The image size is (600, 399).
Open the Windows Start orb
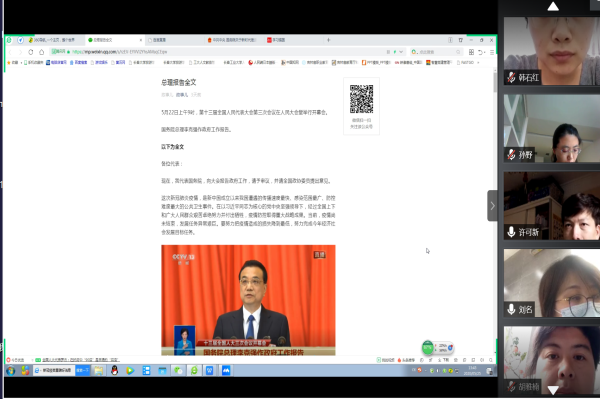[x=11, y=370]
